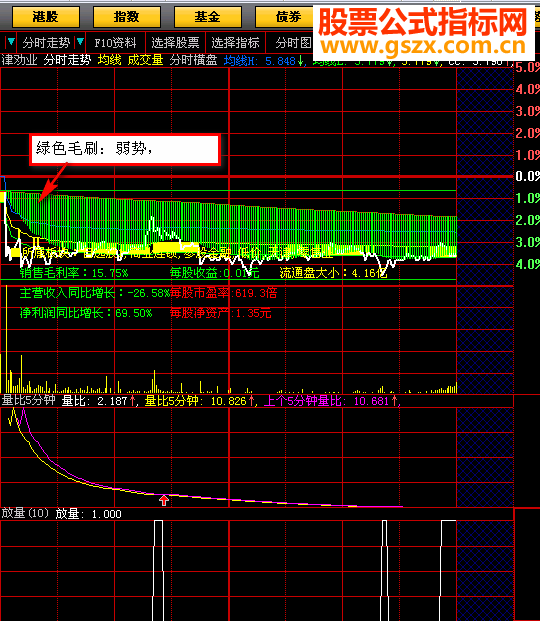Select the yellow 均线 indicator label
Viewport: 540px width, 621px height.
point(110,60)
